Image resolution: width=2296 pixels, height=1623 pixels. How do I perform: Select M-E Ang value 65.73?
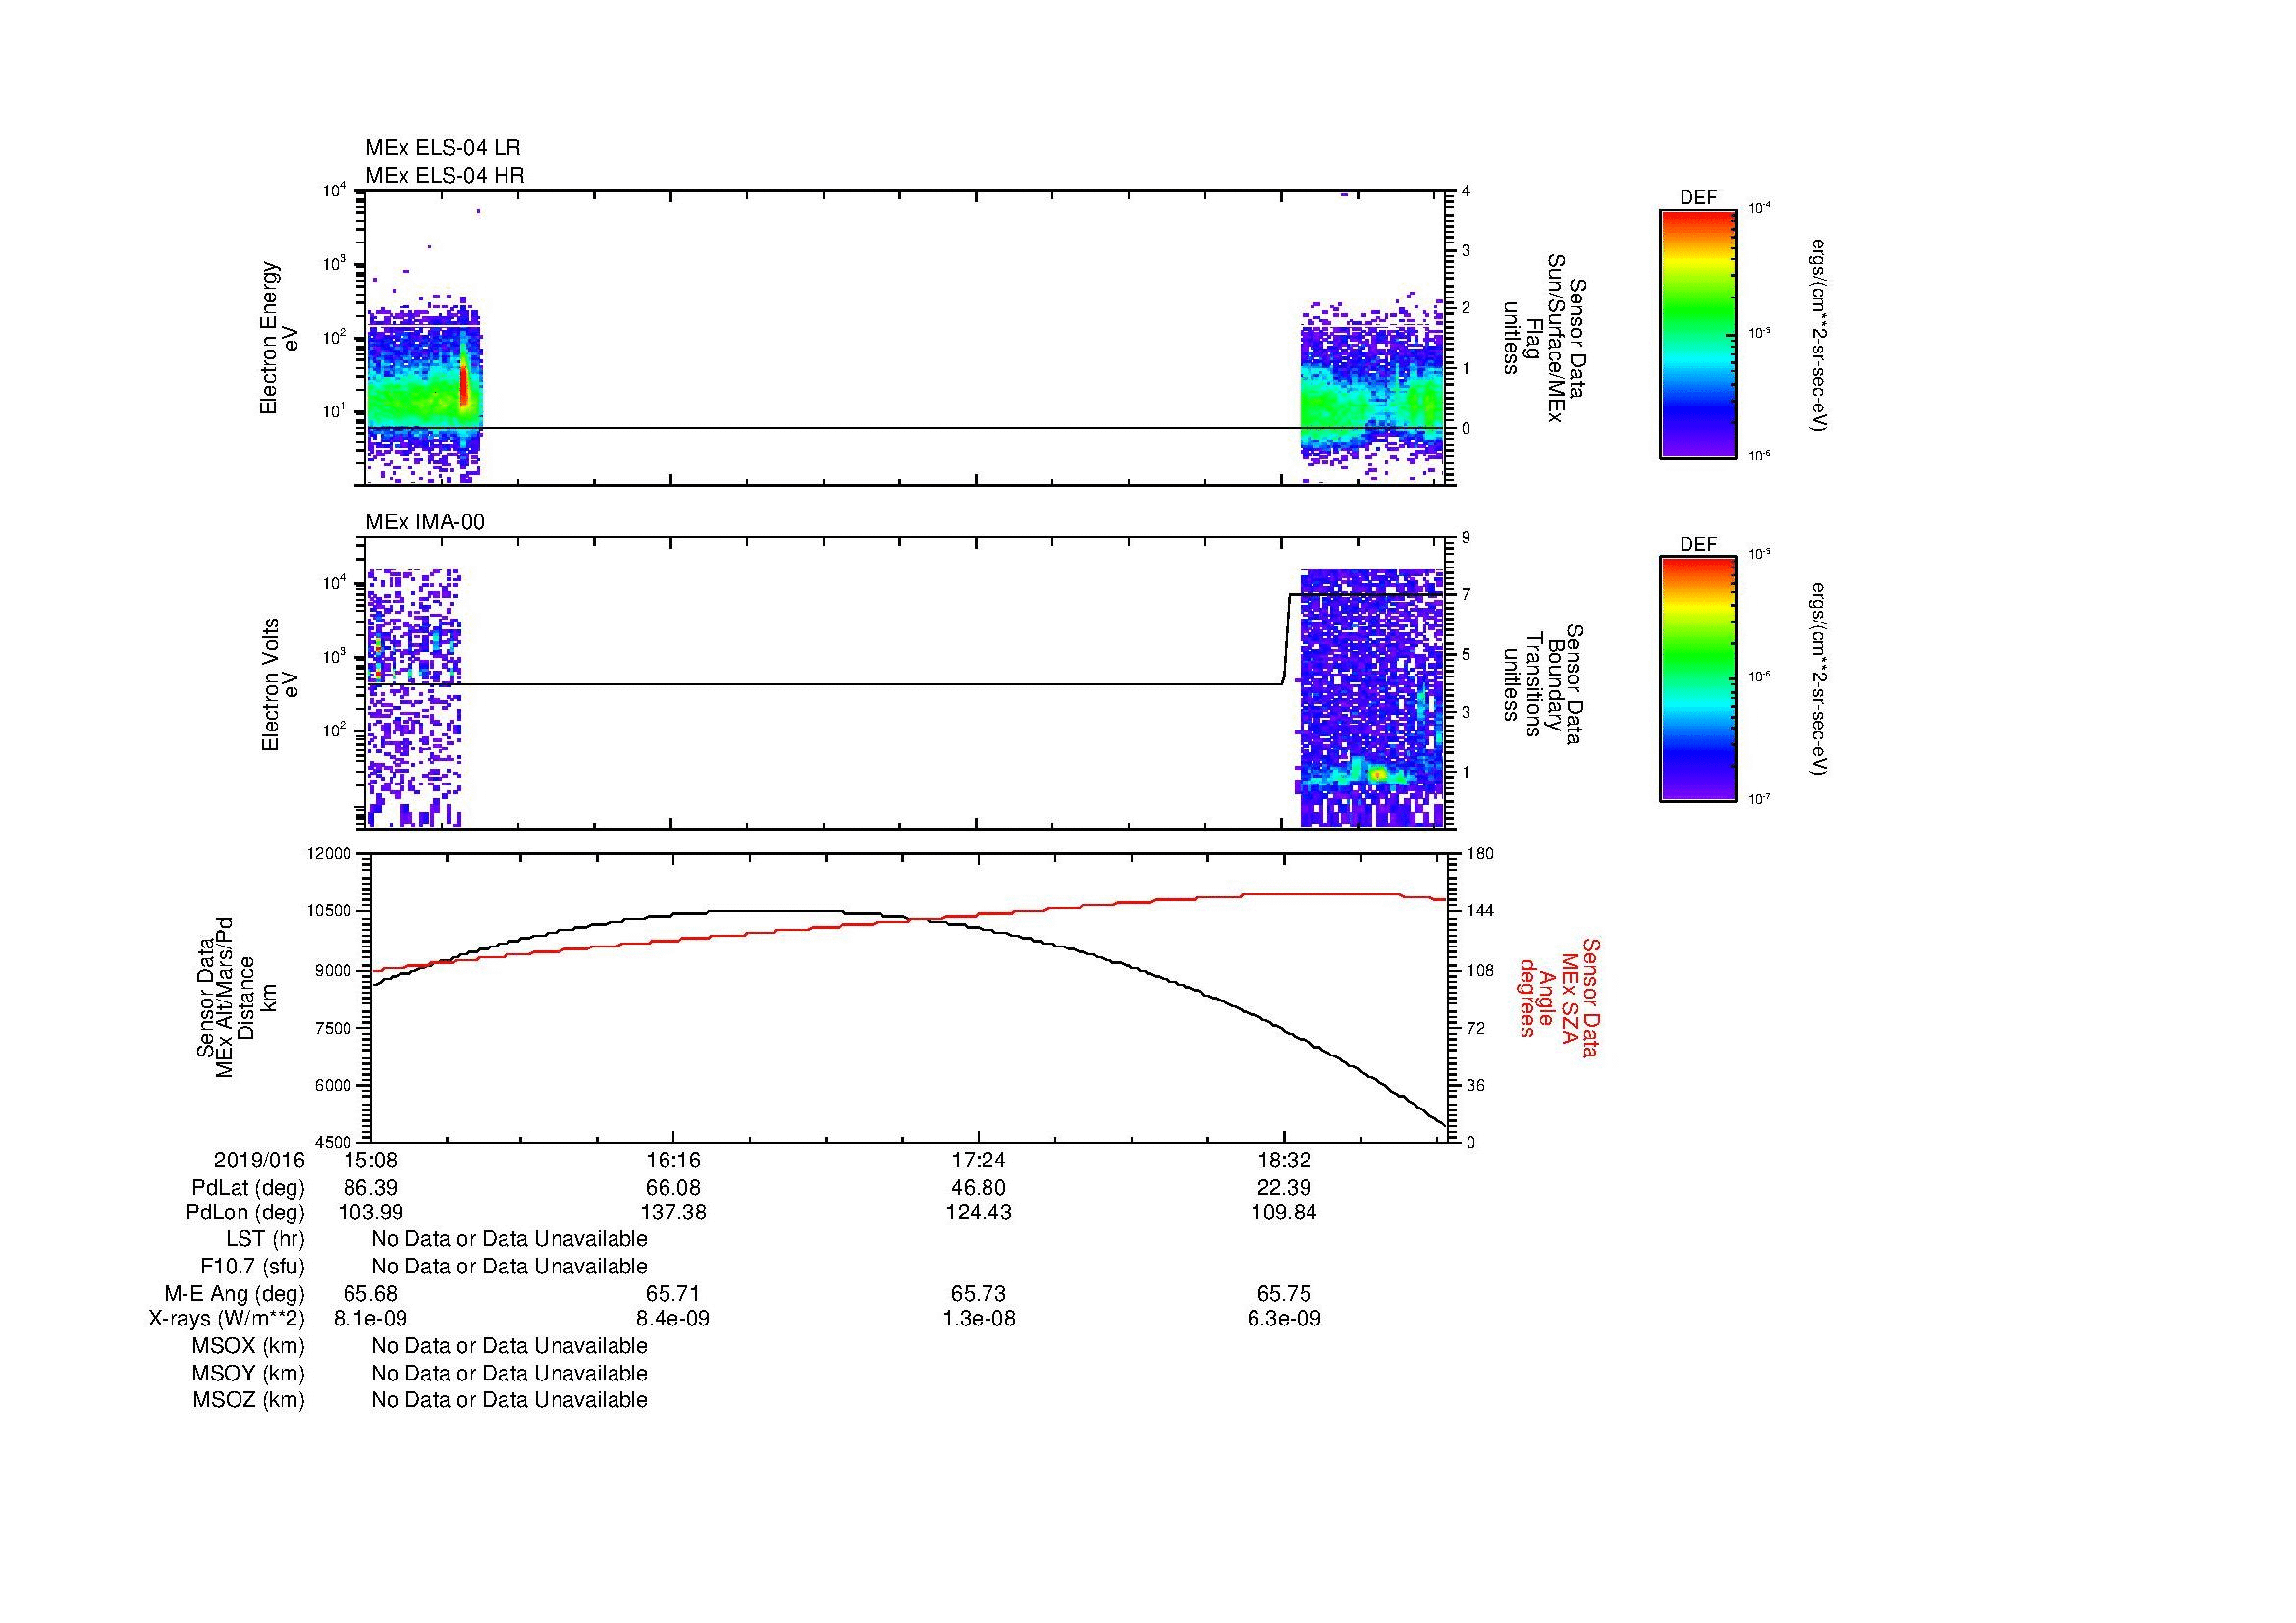click(x=979, y=1294)
